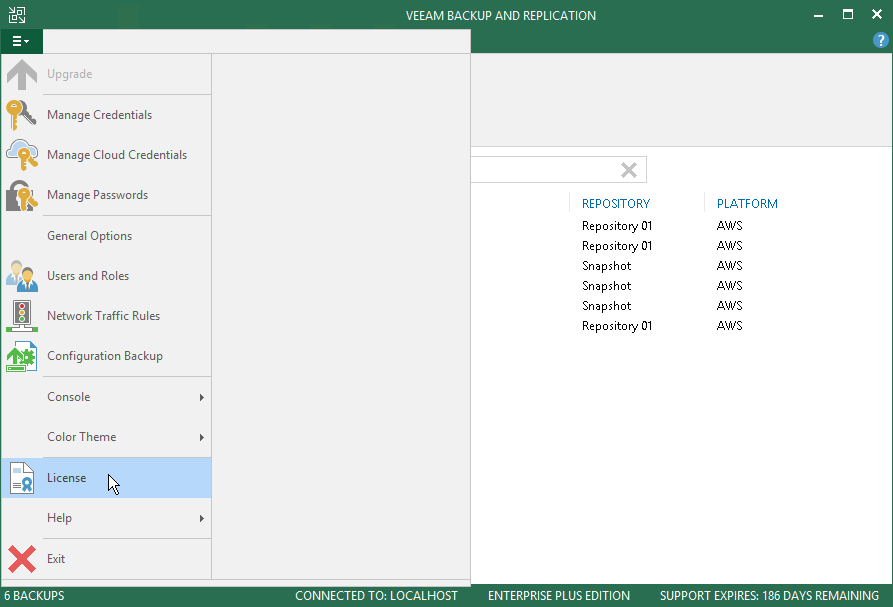Viewport: 893px width, 607px height.
Task: Choose Manage Cloud Credentials menu item
Action: pyautogui.click(x=106, y=155)
